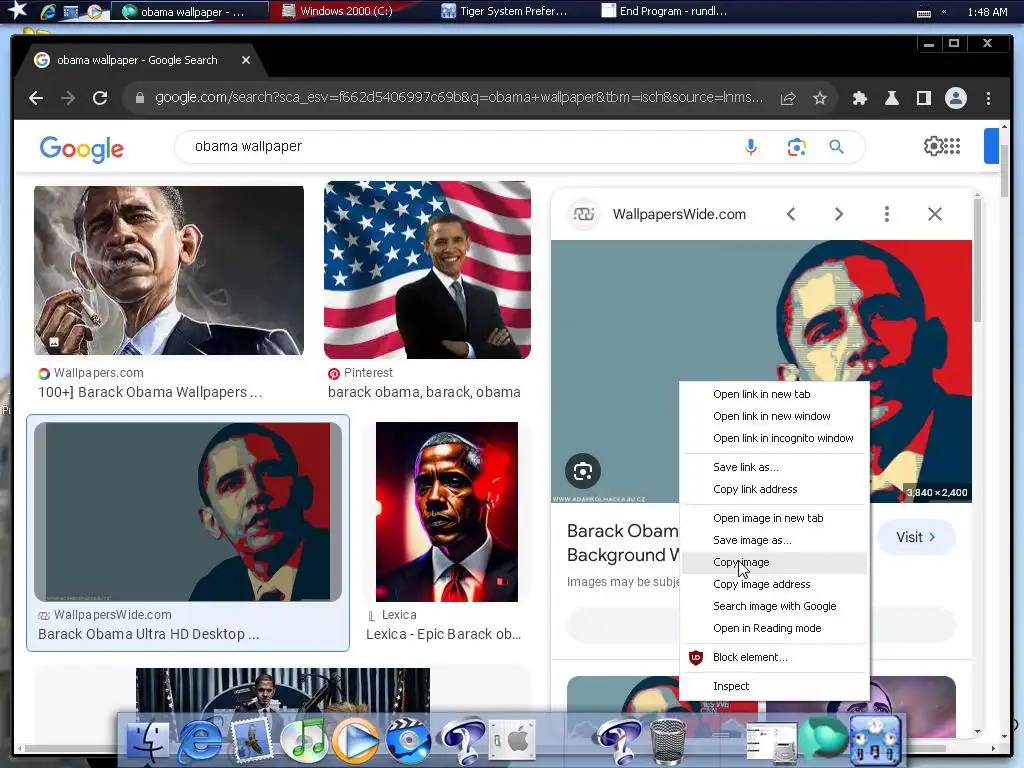Viewport: 1024px width, 768px height.
Task: Show next image in preview panel
Action: tap(839, 214)
